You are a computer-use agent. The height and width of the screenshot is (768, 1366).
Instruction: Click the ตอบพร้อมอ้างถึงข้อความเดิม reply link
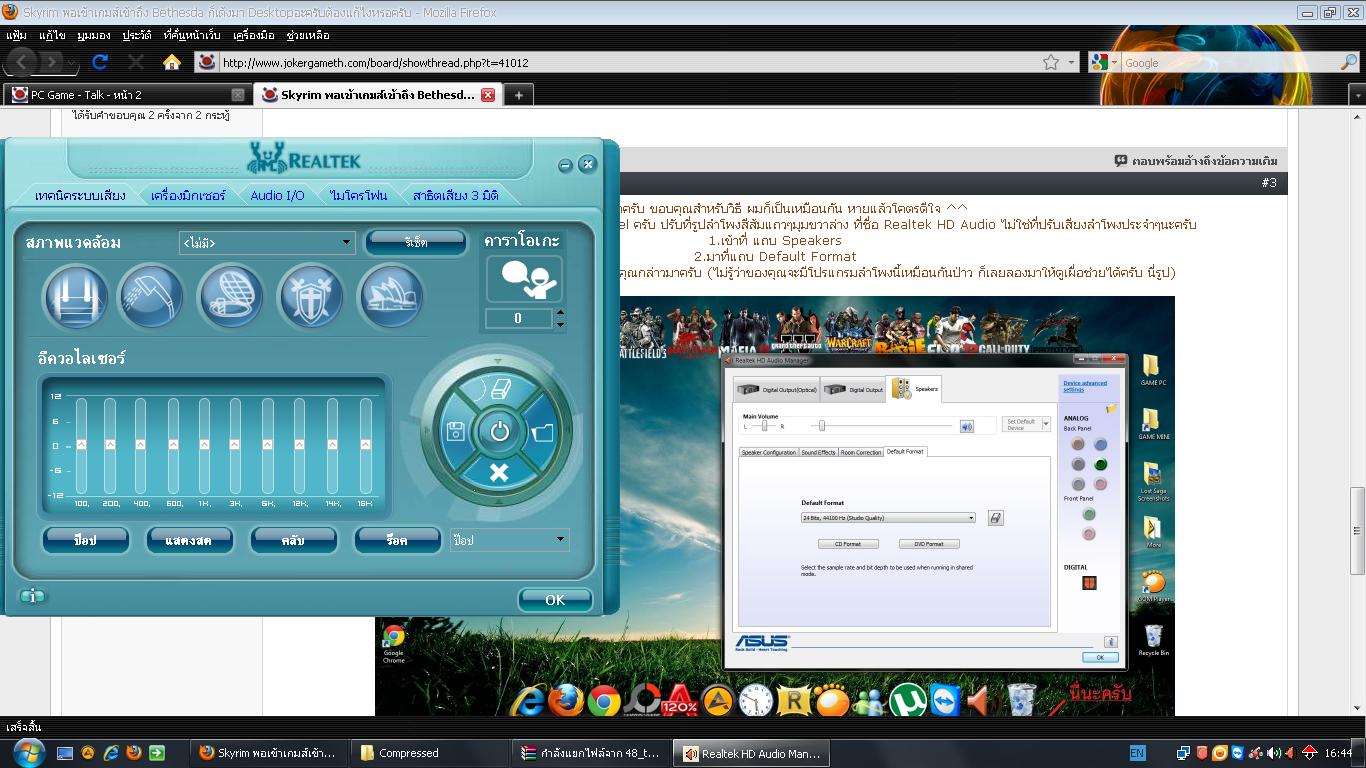[1196, 160]
